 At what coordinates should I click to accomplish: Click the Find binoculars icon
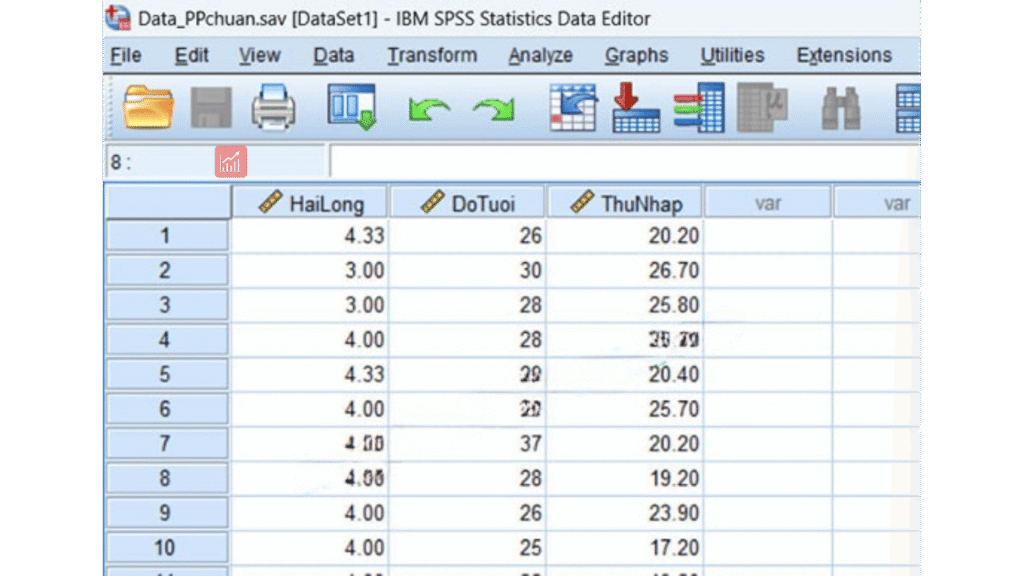tap(840, 108)
